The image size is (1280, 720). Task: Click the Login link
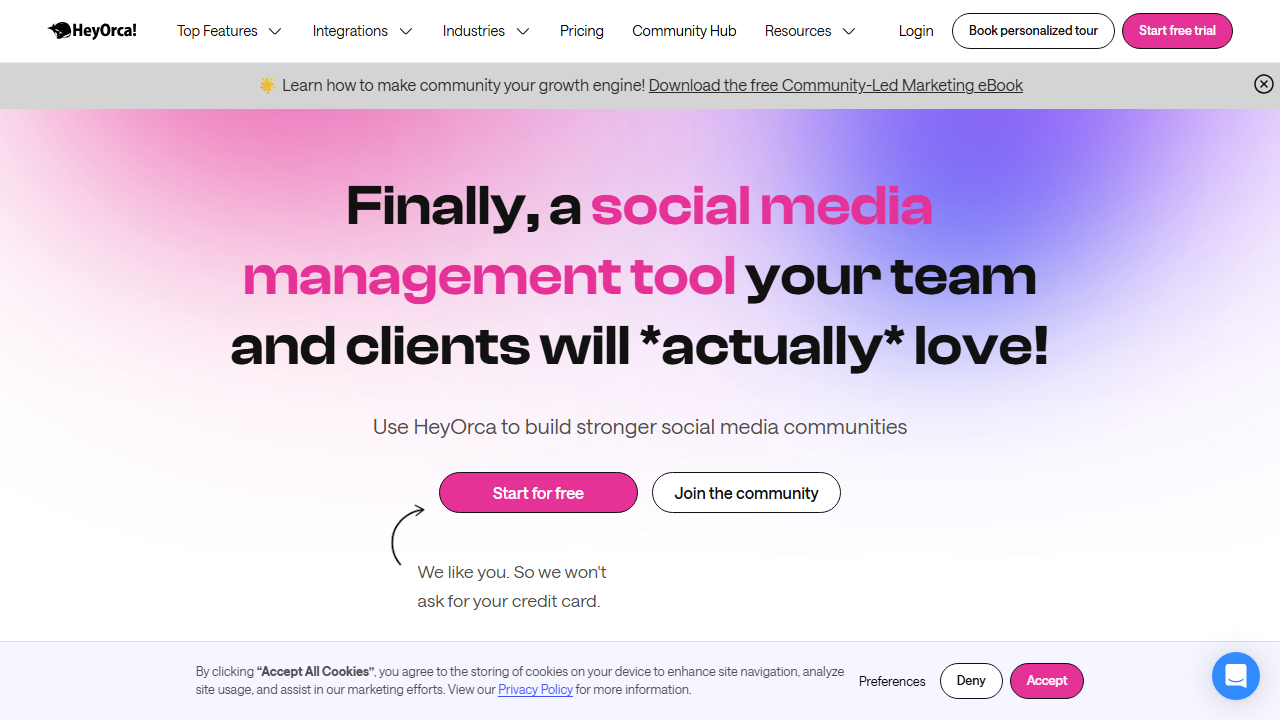[916, 31]
